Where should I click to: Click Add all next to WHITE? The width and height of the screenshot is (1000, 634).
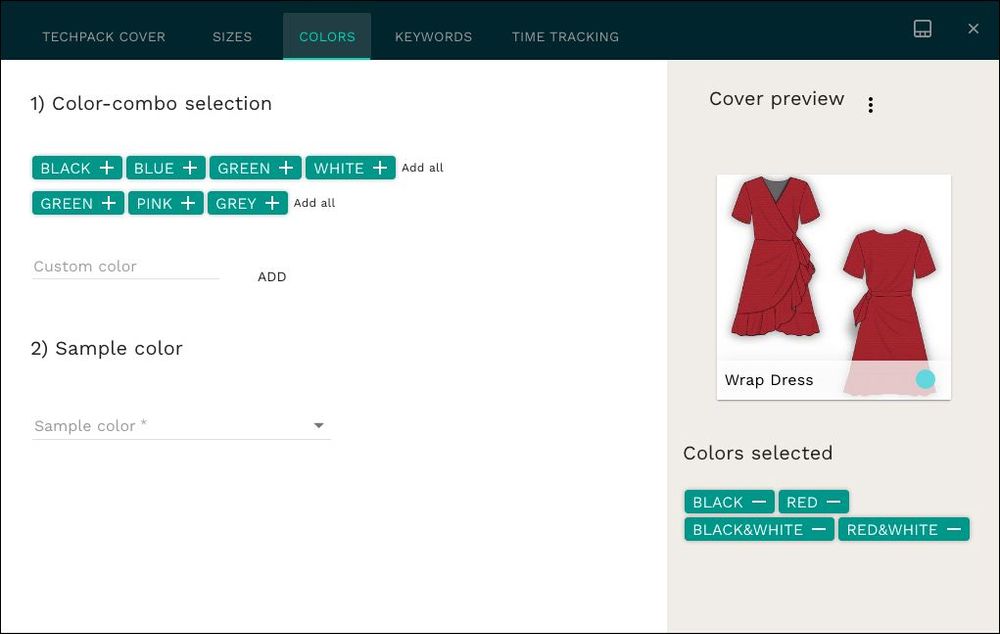(422, 167)
